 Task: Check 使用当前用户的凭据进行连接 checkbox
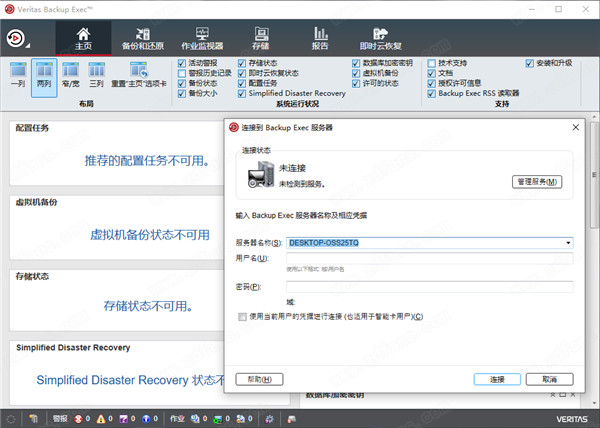pos(242,317)
